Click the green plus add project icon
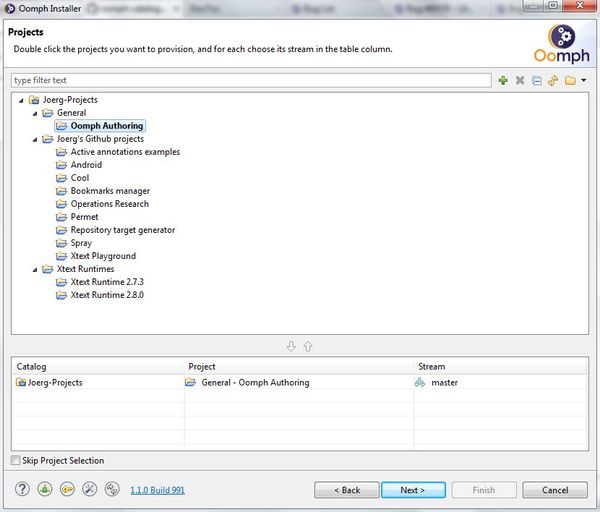Viewport: 600px width, 512px height. click(503, 80)
